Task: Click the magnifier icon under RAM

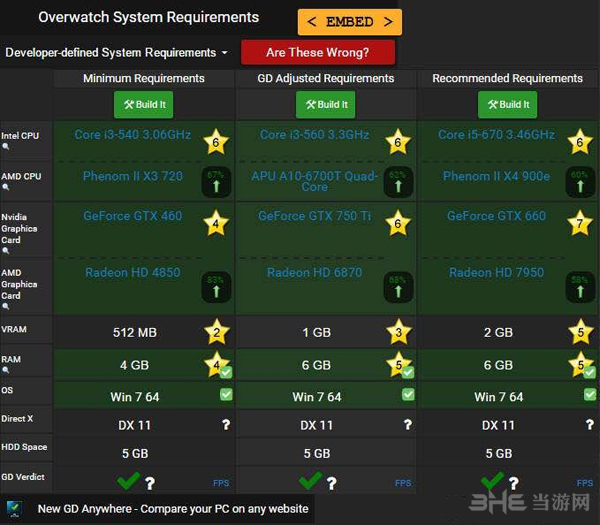Action: point(5,370)
